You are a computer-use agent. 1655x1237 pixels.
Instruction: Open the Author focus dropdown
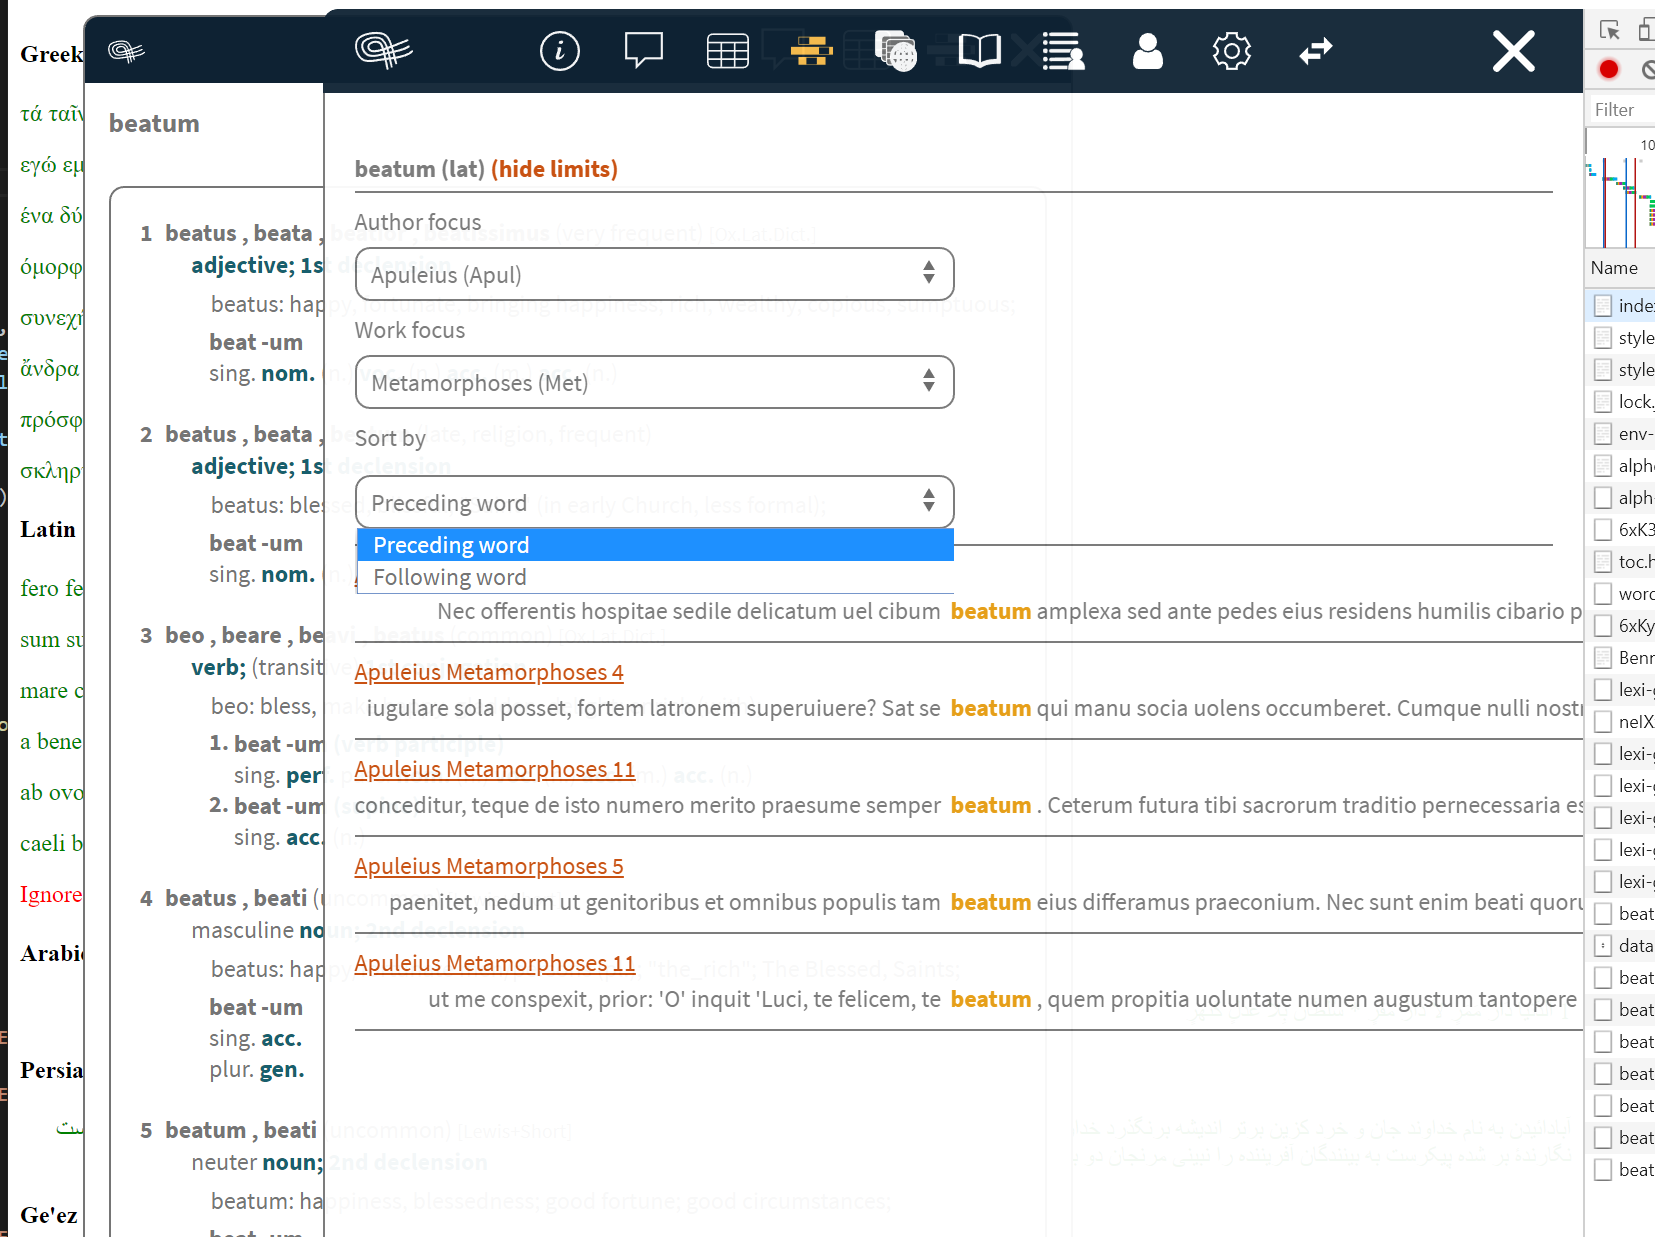pyautogui.click(x=654, y=274)
